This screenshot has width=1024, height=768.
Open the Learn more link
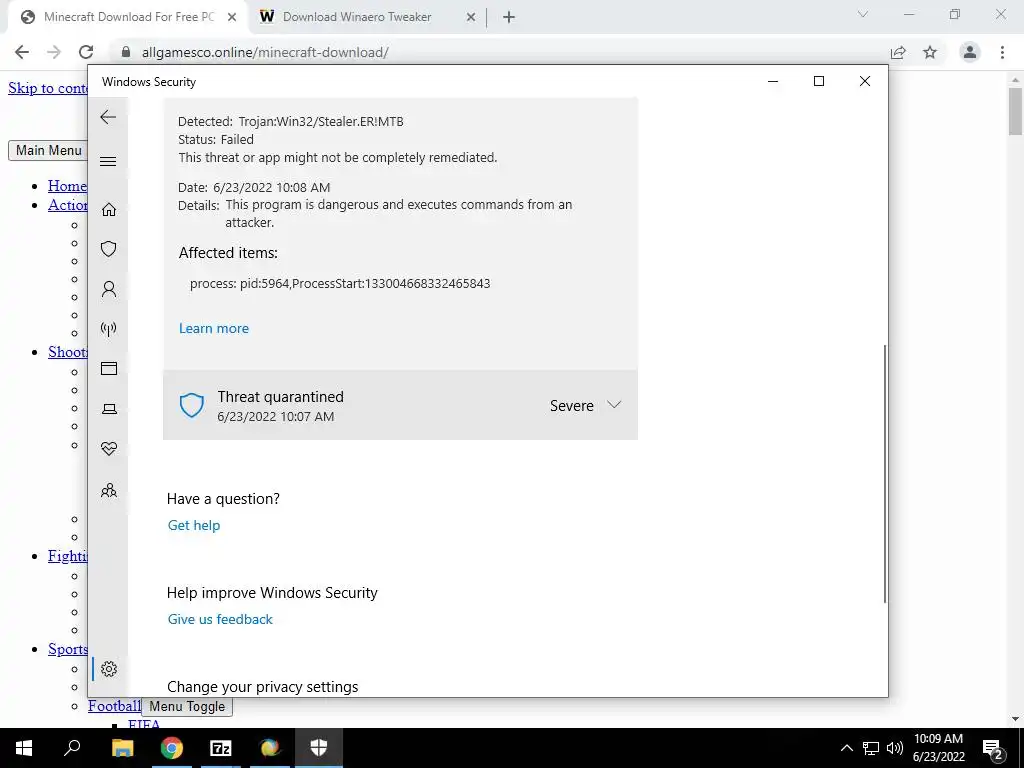(x=214, y=328)
